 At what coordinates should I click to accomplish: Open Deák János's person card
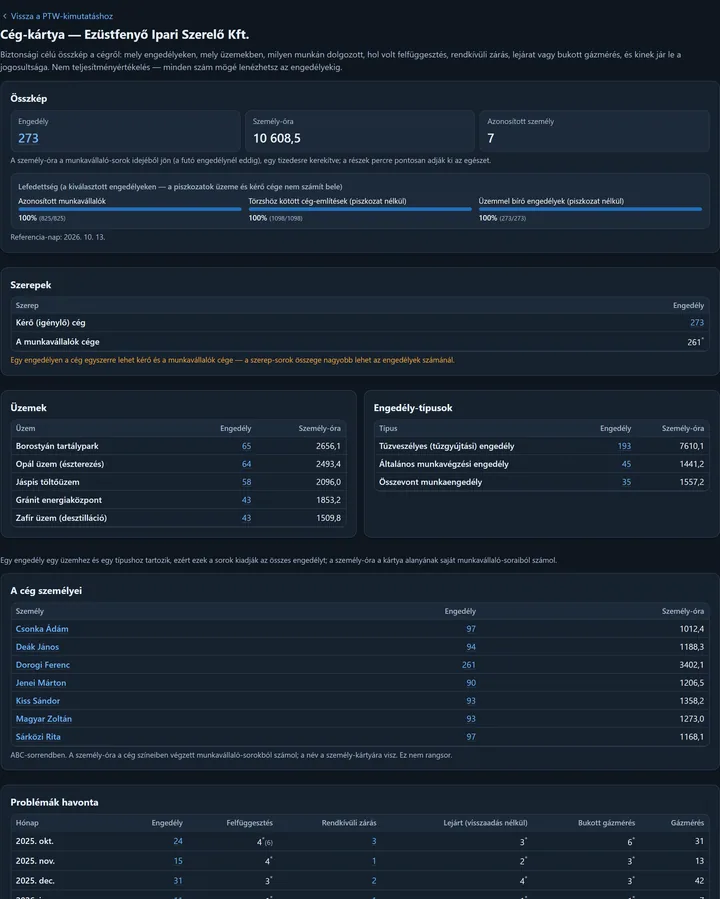(x=37, y=647)
